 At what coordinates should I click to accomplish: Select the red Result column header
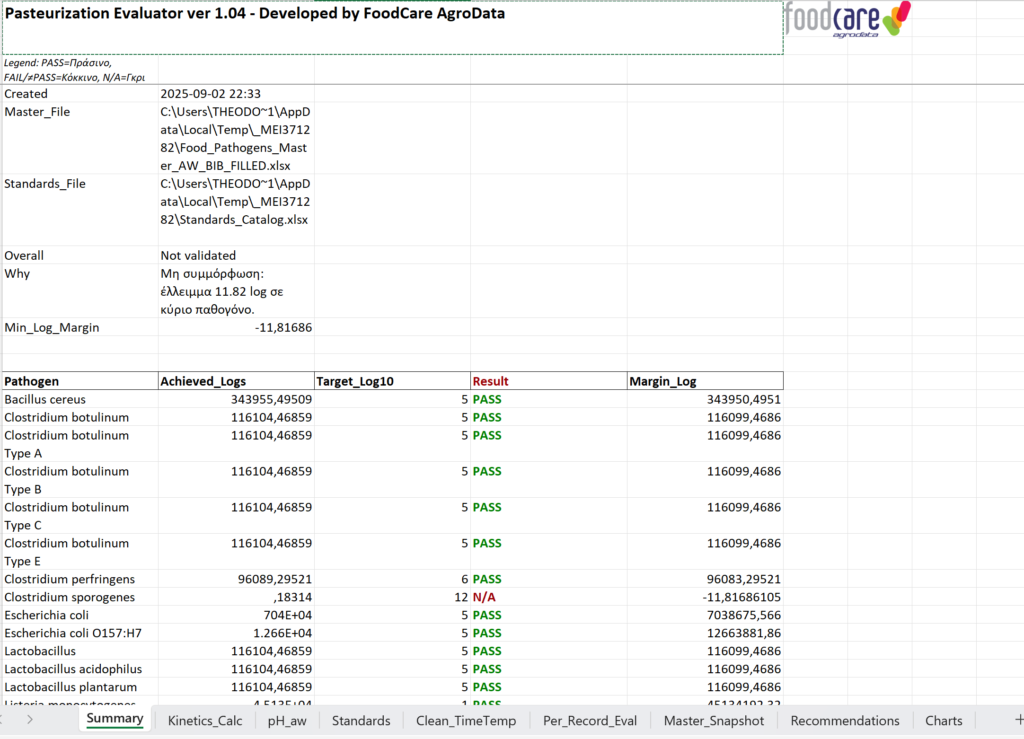tap(549, 381)
